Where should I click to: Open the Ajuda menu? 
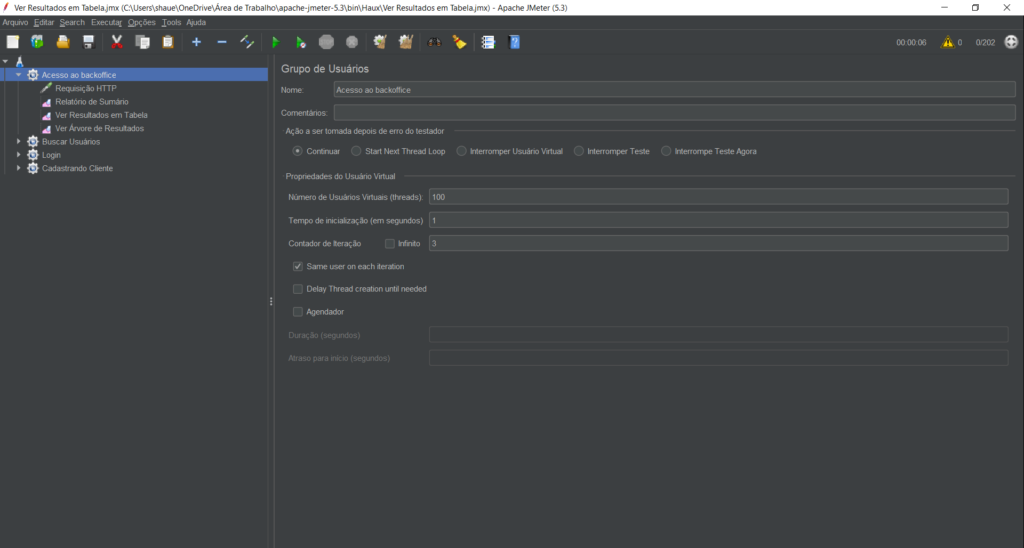point(196,22)
